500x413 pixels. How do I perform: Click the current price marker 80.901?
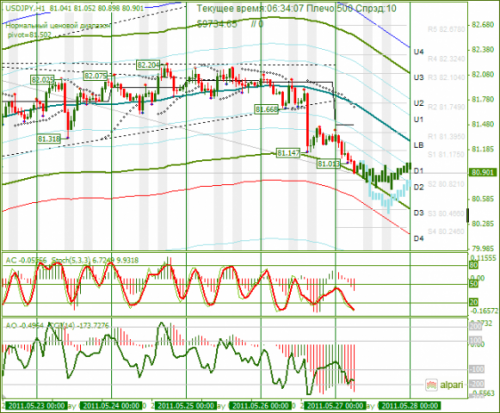pos(482,172)
